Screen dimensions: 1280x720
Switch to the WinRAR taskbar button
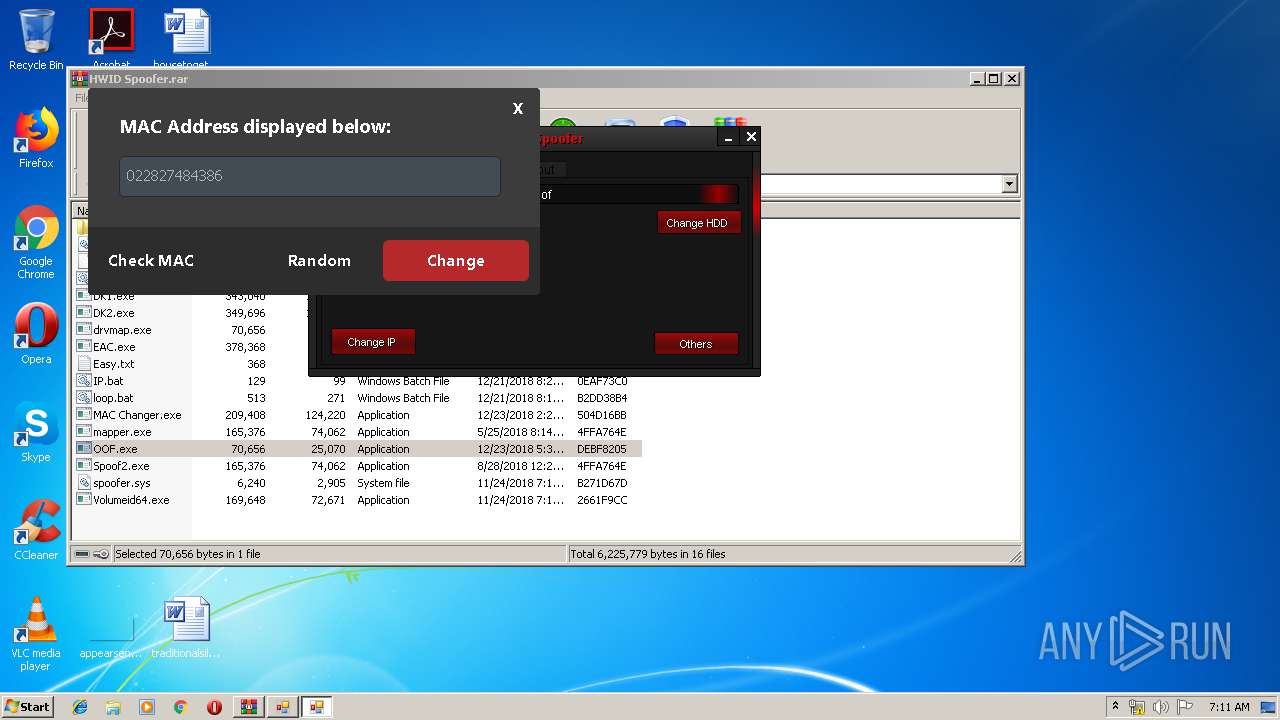pyautogui.click(x=249, y=707)
